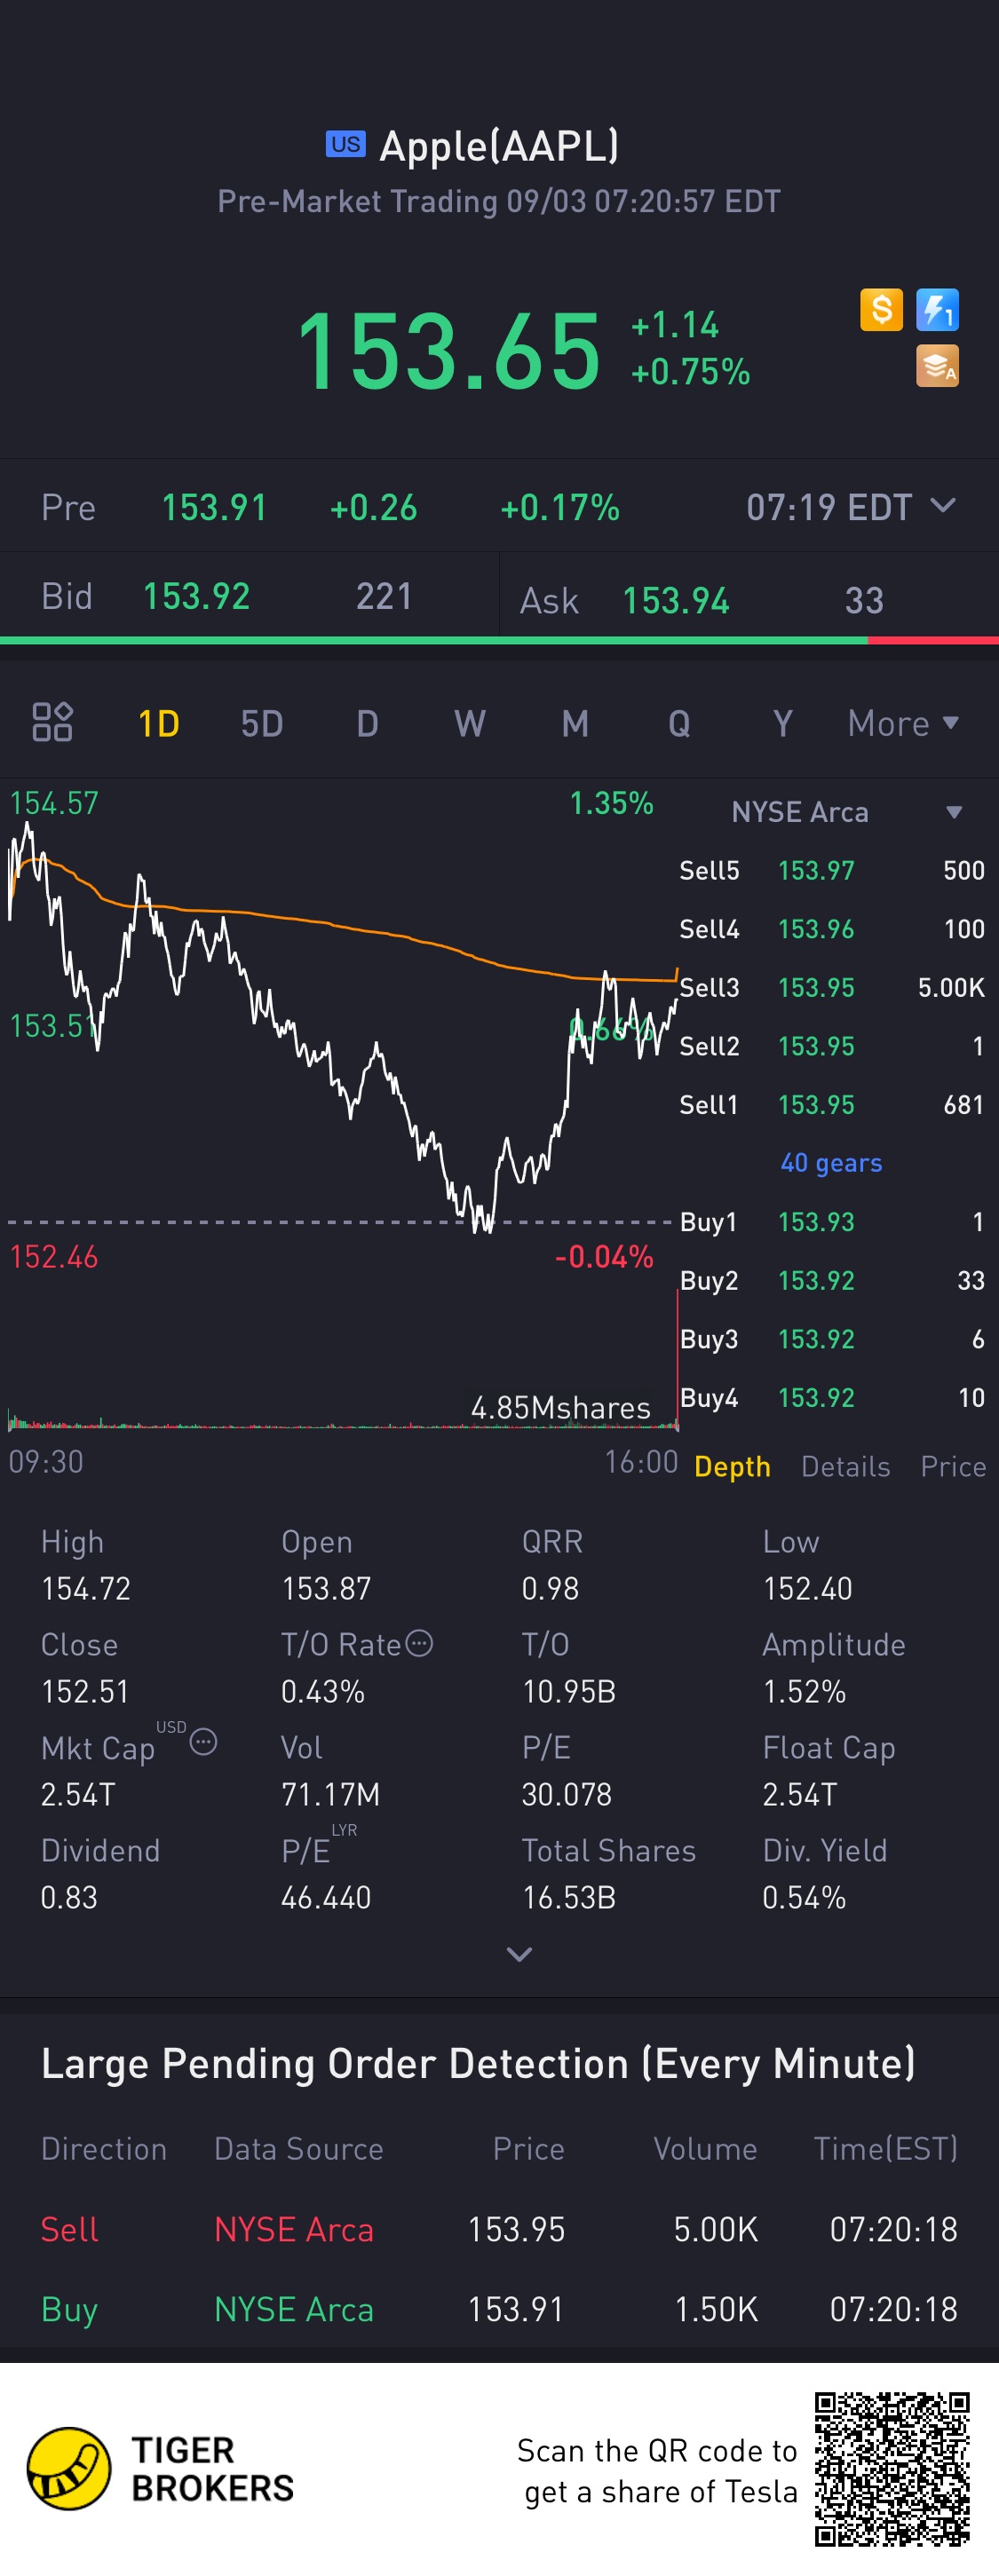Tap the P/E LYR value 46.440
999x2576 pixels.
coord(326,1897)
